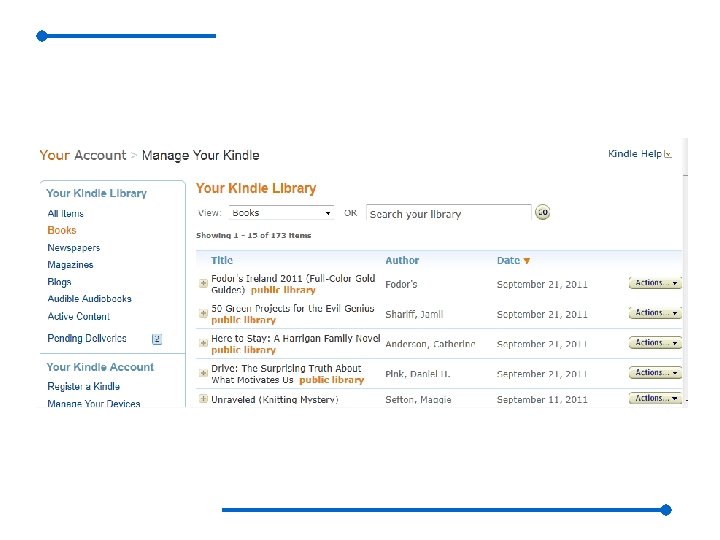This screenshot has width=720, height=540.
Task: Click the September 11, 2011 date
Action: 542,400
